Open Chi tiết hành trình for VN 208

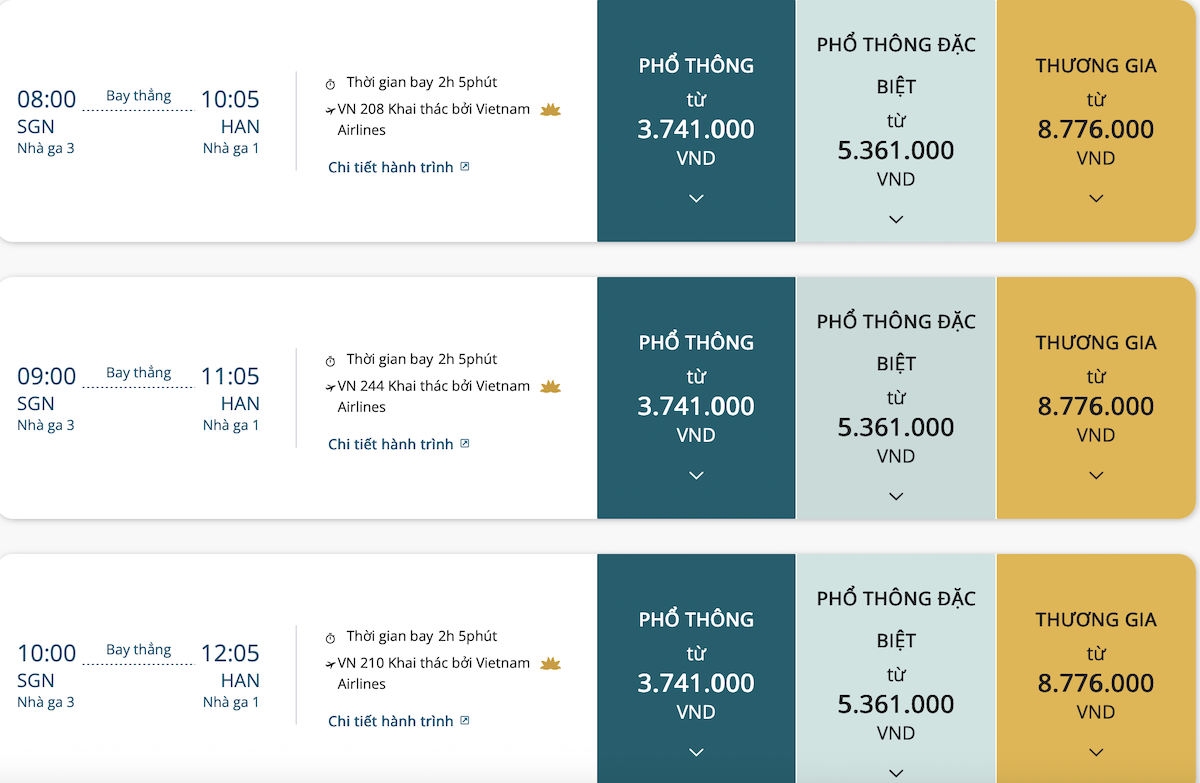pos(391,166)
